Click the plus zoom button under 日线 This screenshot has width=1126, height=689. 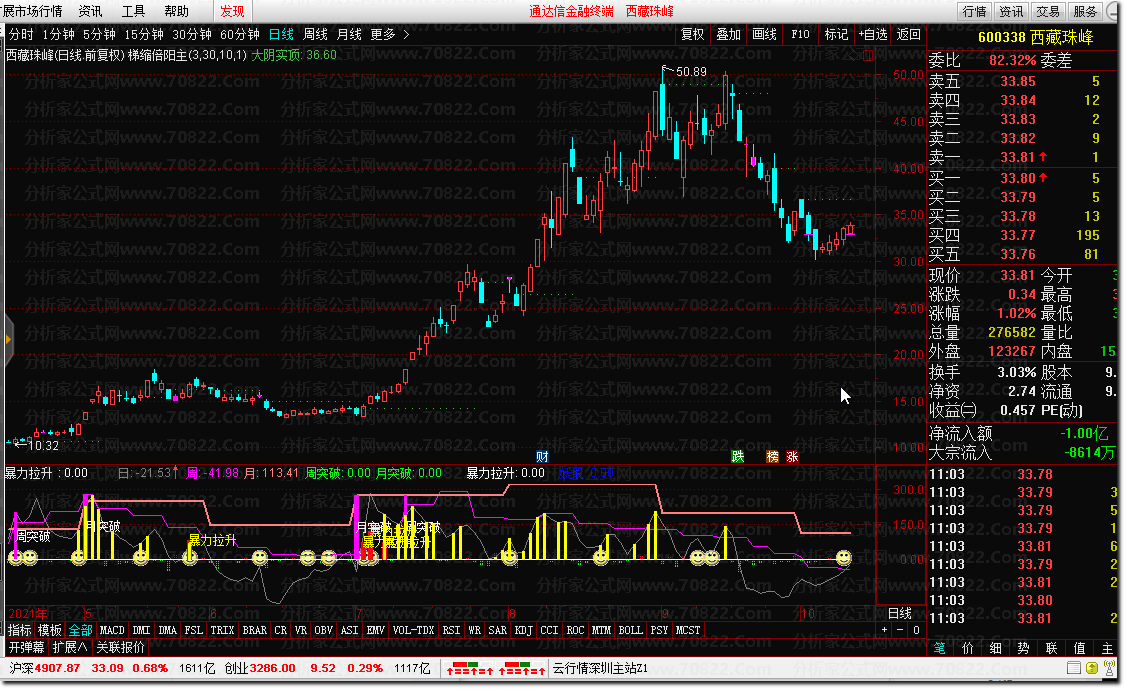click(x=884, y=630)
